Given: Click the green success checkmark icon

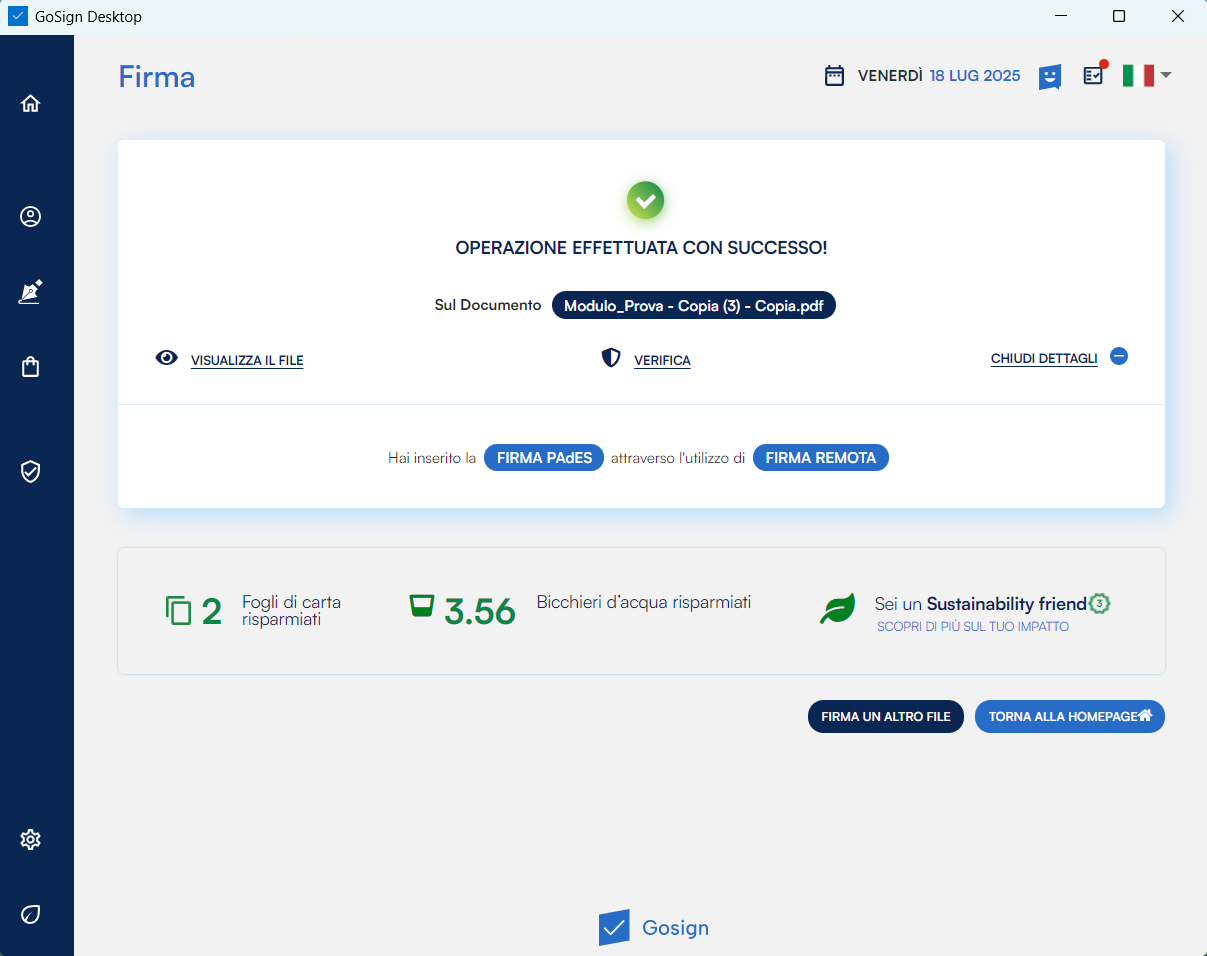Looking at the screenshot, I should (646, 201).
